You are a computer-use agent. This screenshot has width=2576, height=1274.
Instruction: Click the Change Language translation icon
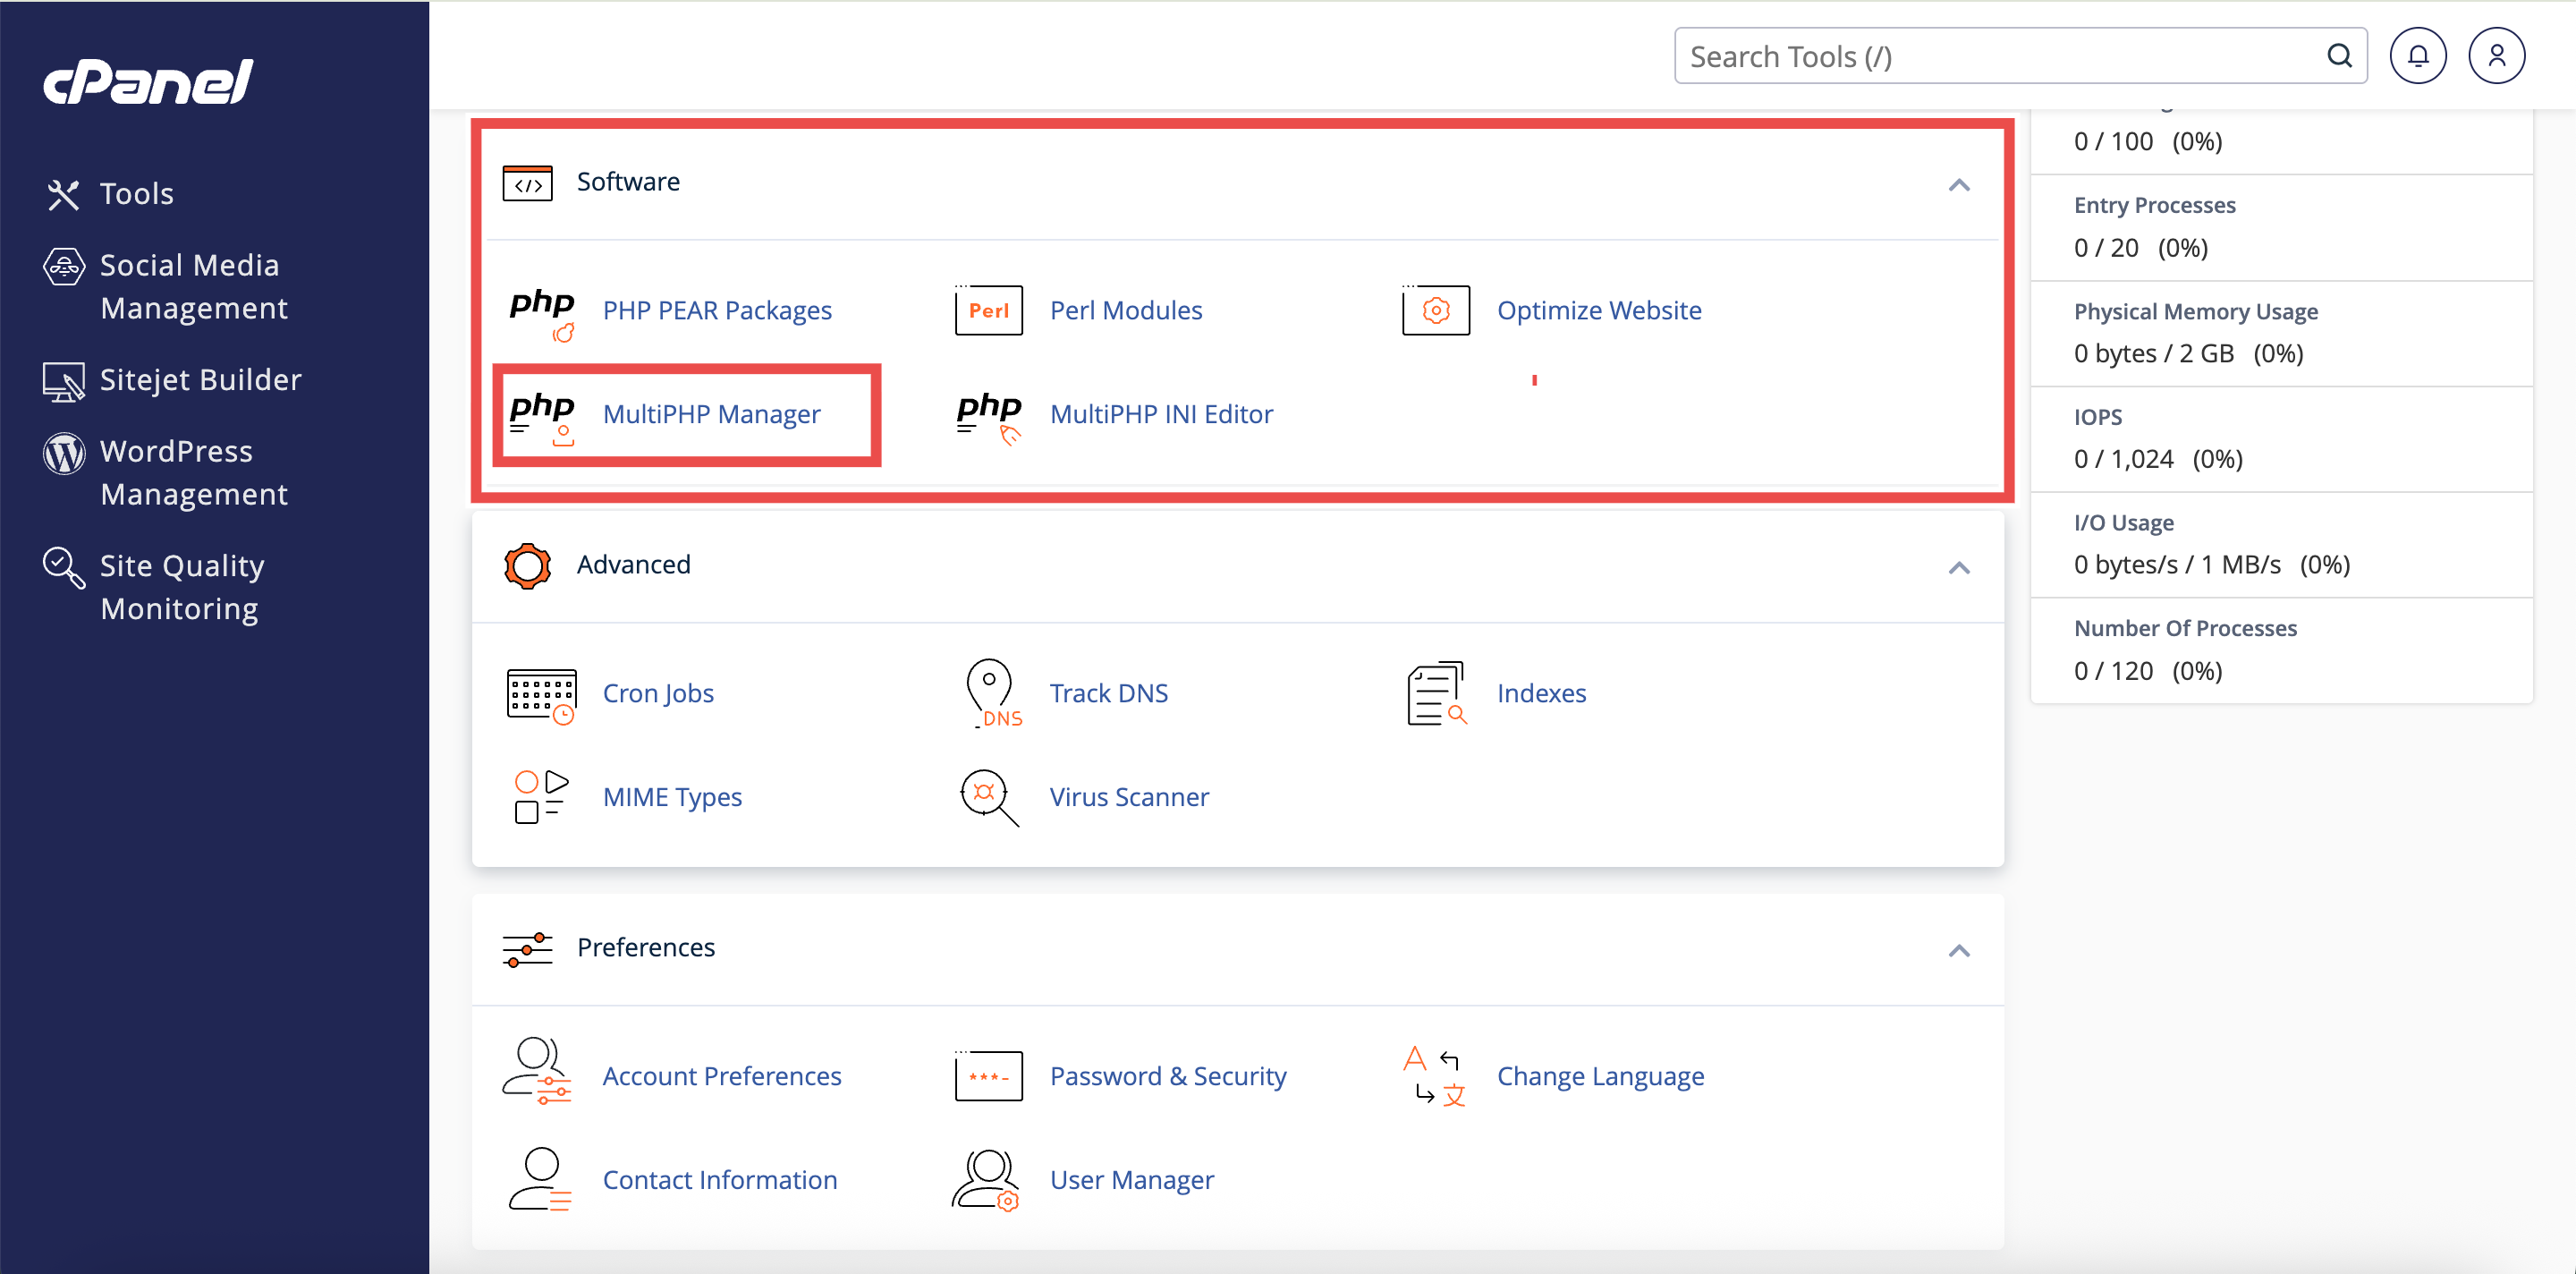point(1435,1076)
